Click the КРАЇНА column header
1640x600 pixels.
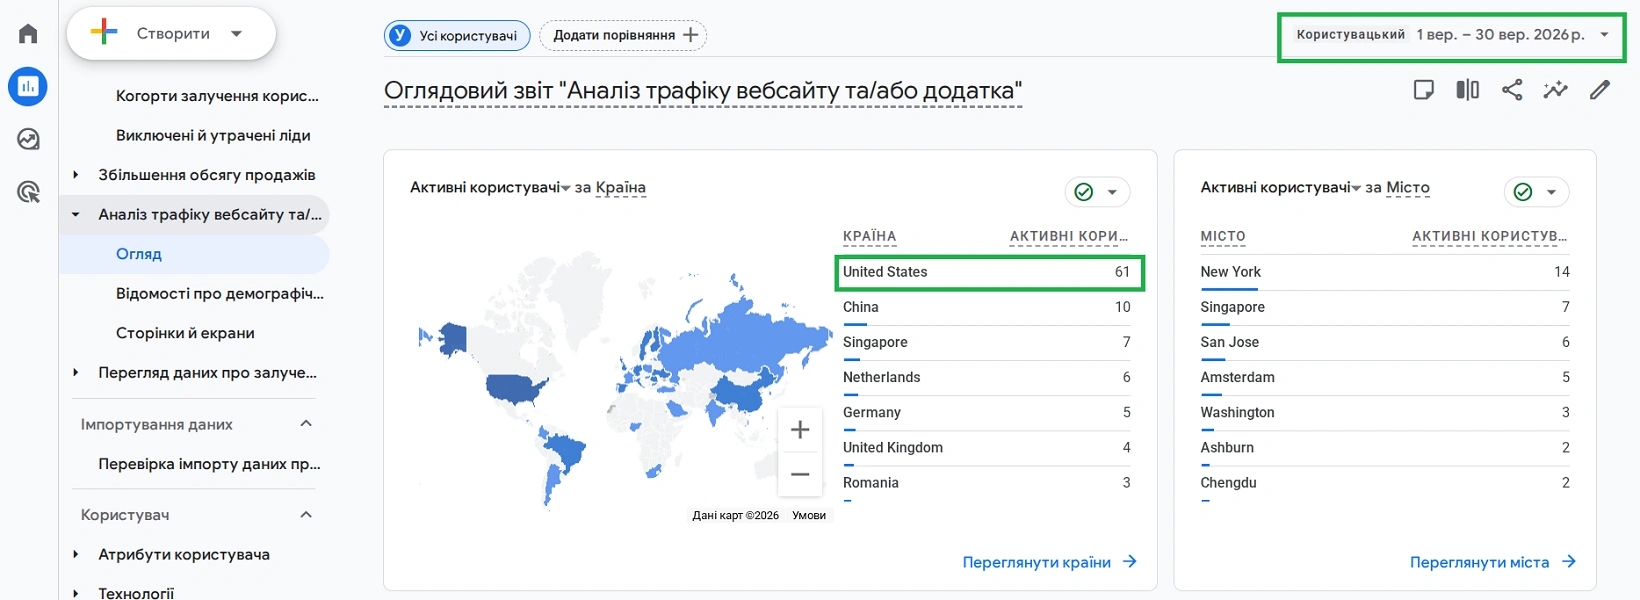pyautogui.click(x=869, y=237)
